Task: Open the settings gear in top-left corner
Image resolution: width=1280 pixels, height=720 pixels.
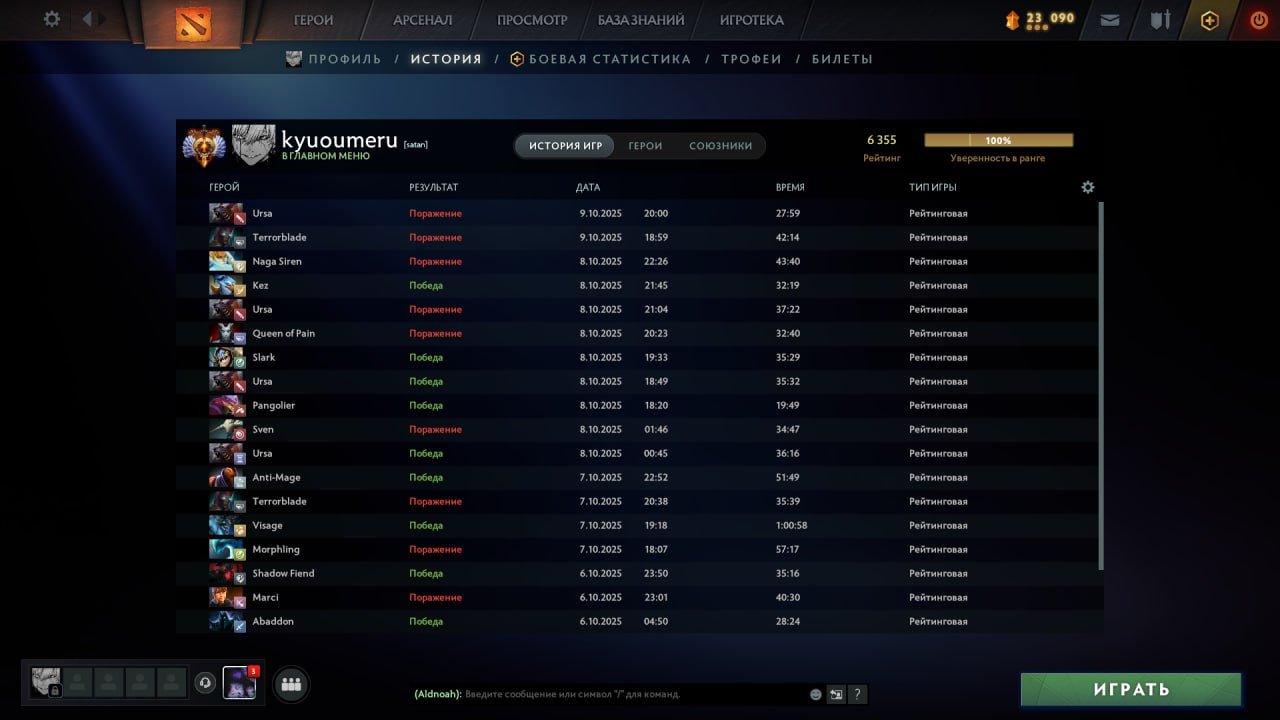Action: [x=52, y=19]
